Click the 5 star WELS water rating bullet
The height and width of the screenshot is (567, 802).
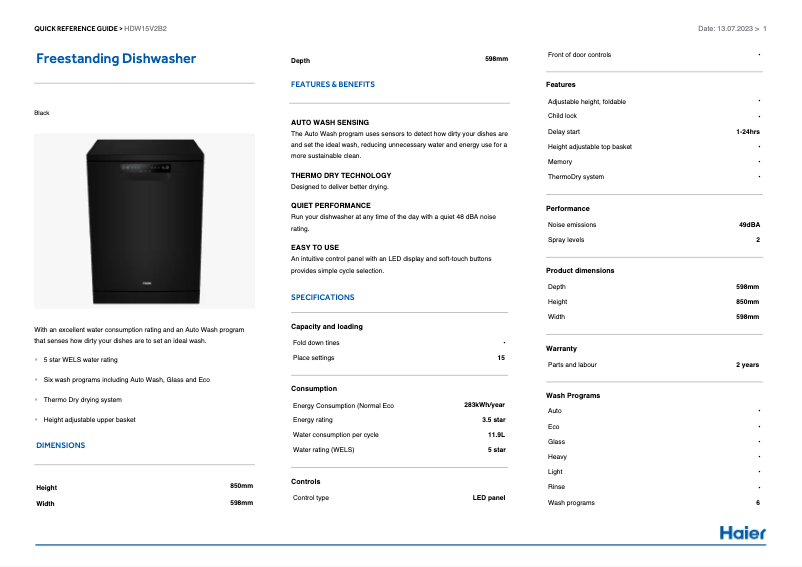coord(80,359)
